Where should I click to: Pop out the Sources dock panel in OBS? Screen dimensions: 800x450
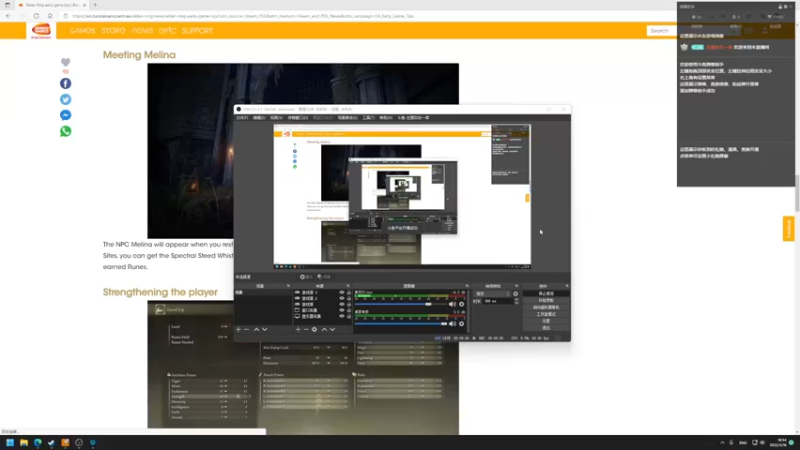coord(348,286)
